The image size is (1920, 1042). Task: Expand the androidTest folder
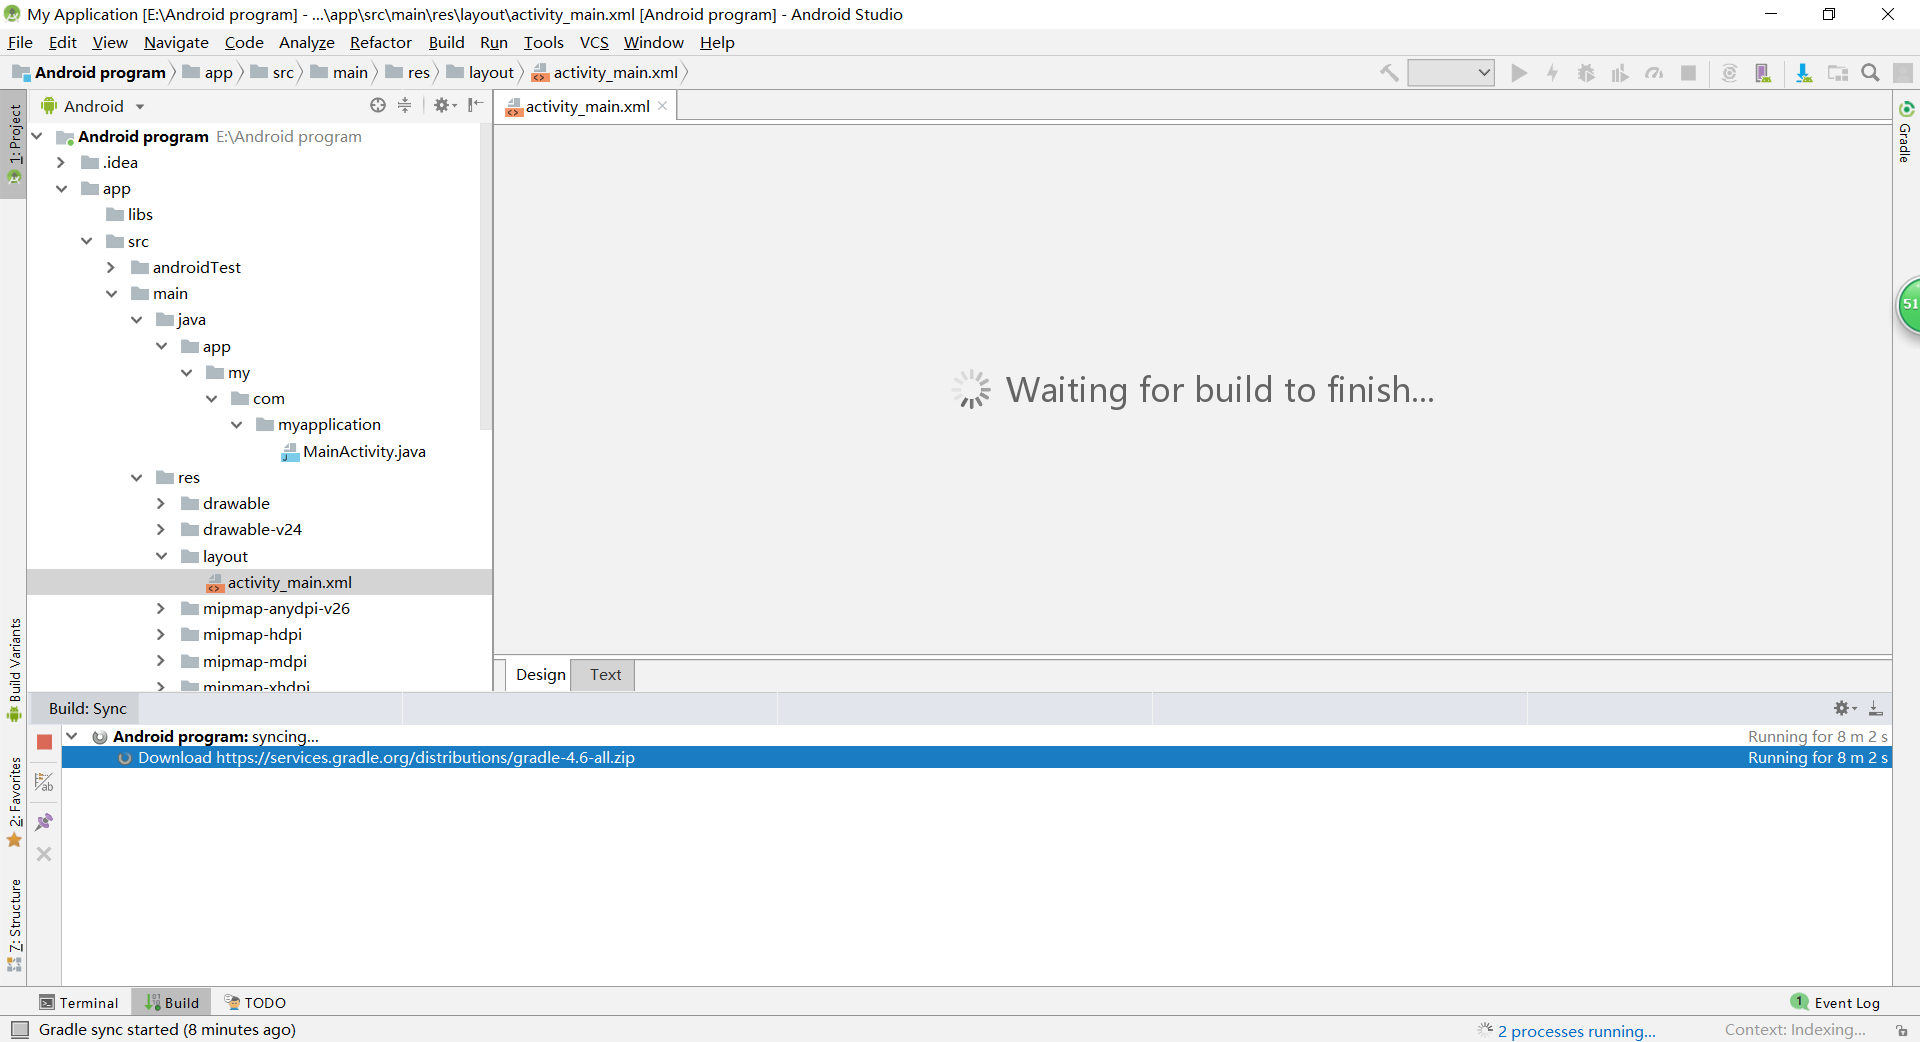coord(111,267)
